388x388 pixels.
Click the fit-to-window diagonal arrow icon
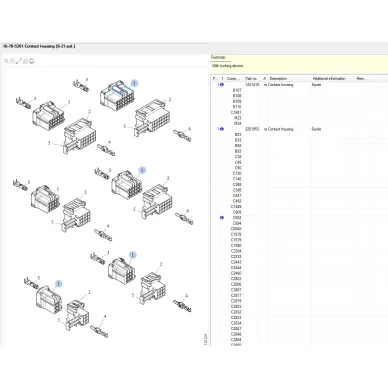(19, 61)
